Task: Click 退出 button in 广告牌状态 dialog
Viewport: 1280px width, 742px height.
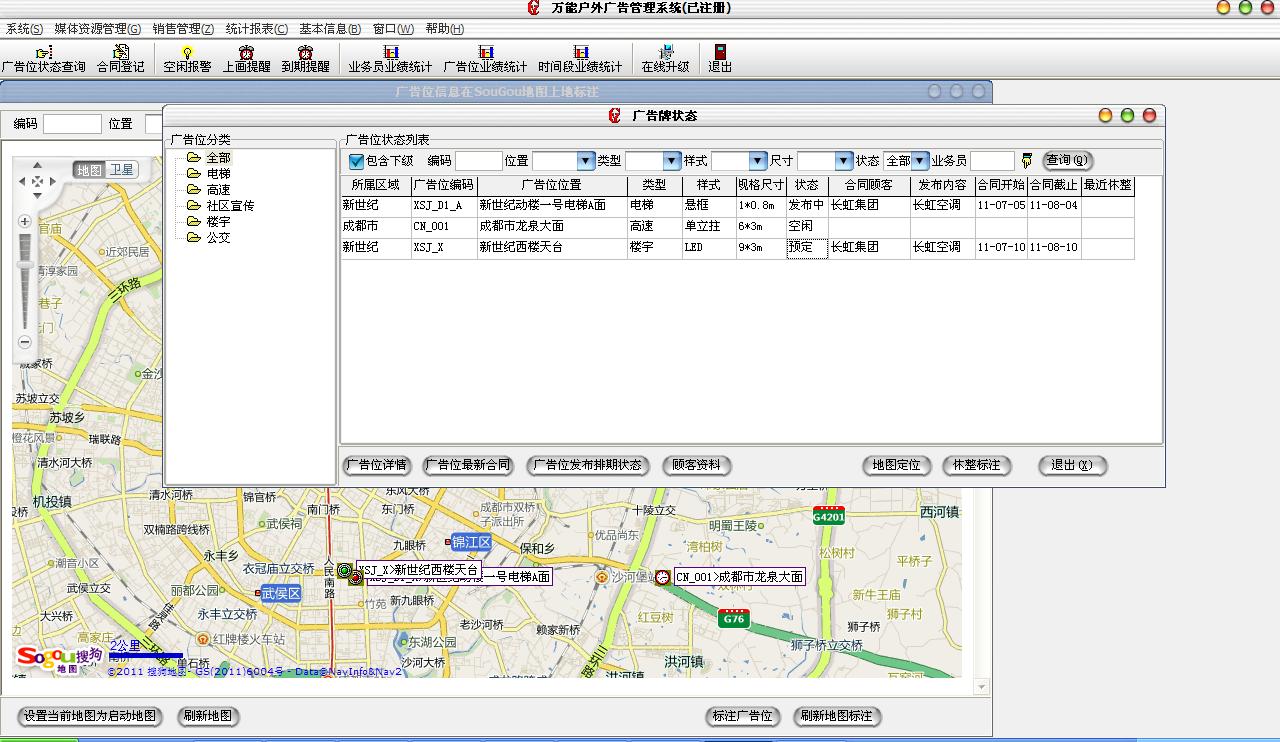Action: pyautogui.click(x=1072, y=465)
